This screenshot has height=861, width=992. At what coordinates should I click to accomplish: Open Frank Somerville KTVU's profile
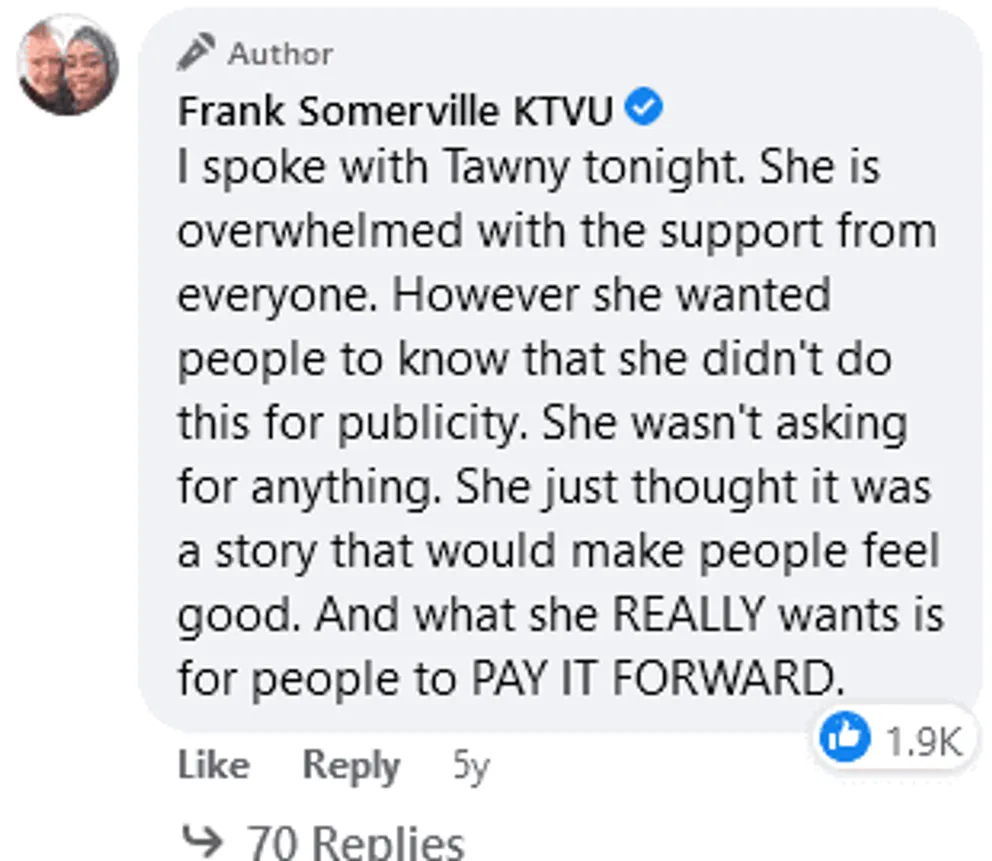[x=395, y=111]
